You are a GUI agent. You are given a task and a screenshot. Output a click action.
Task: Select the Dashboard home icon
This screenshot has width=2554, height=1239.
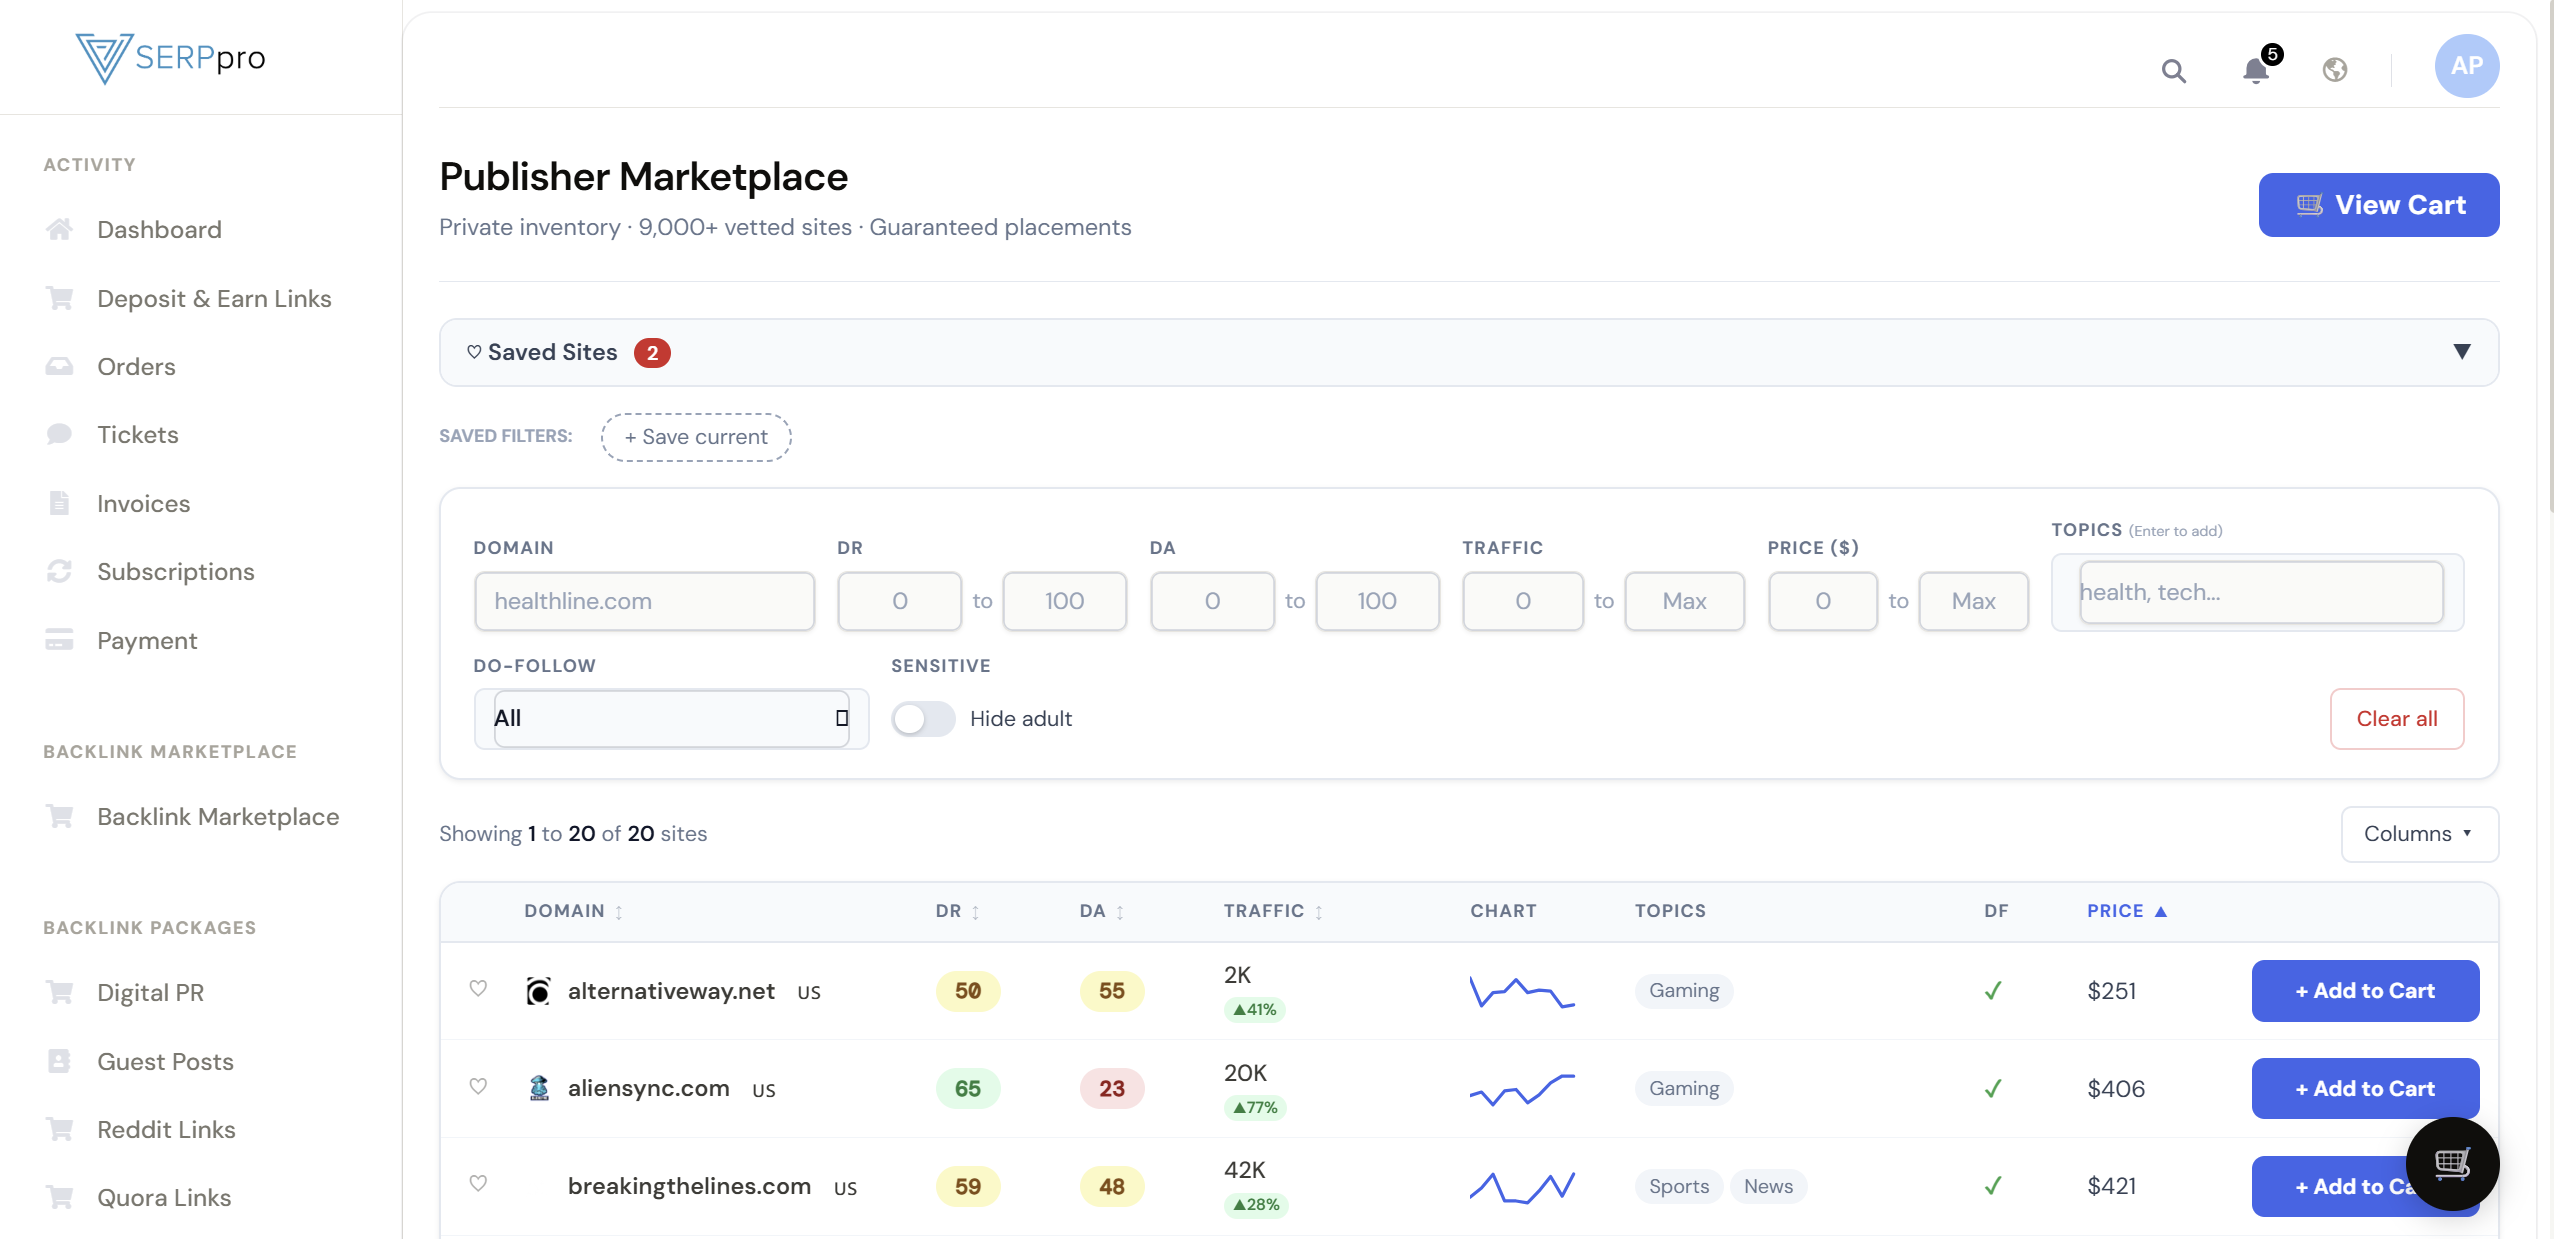coord(59,229)
